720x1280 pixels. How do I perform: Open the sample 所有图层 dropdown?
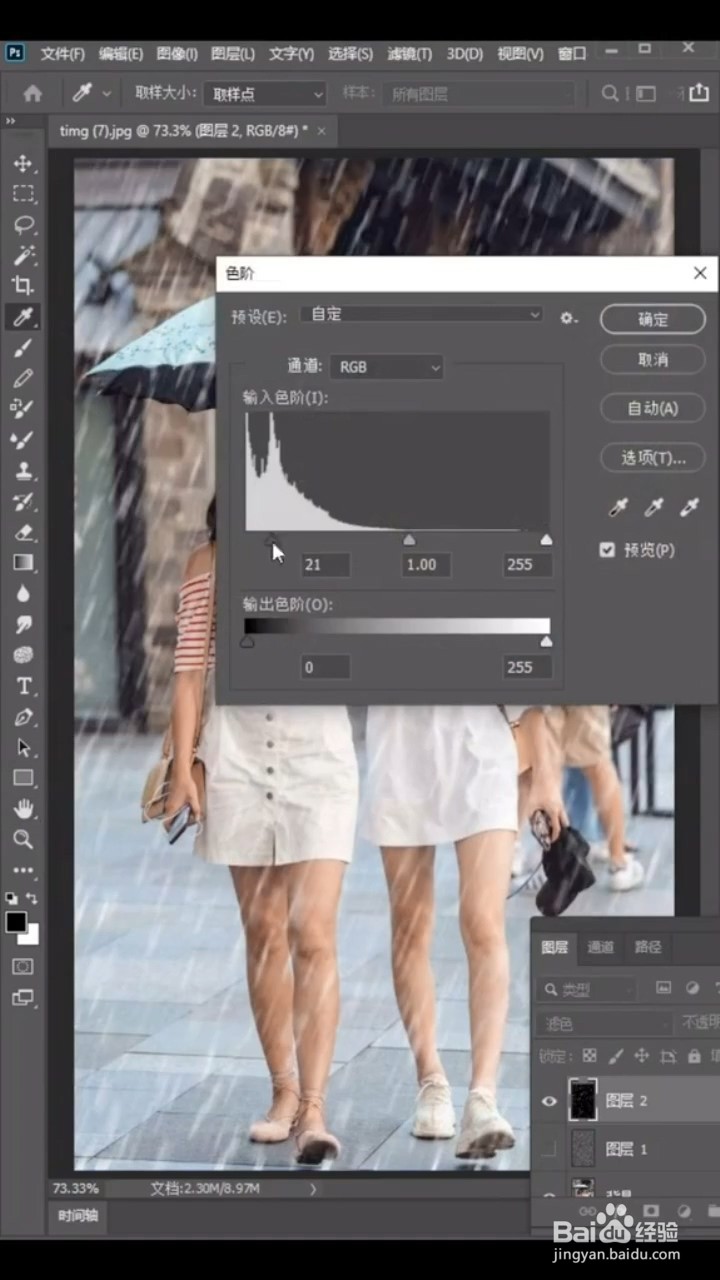pos(479,94)
